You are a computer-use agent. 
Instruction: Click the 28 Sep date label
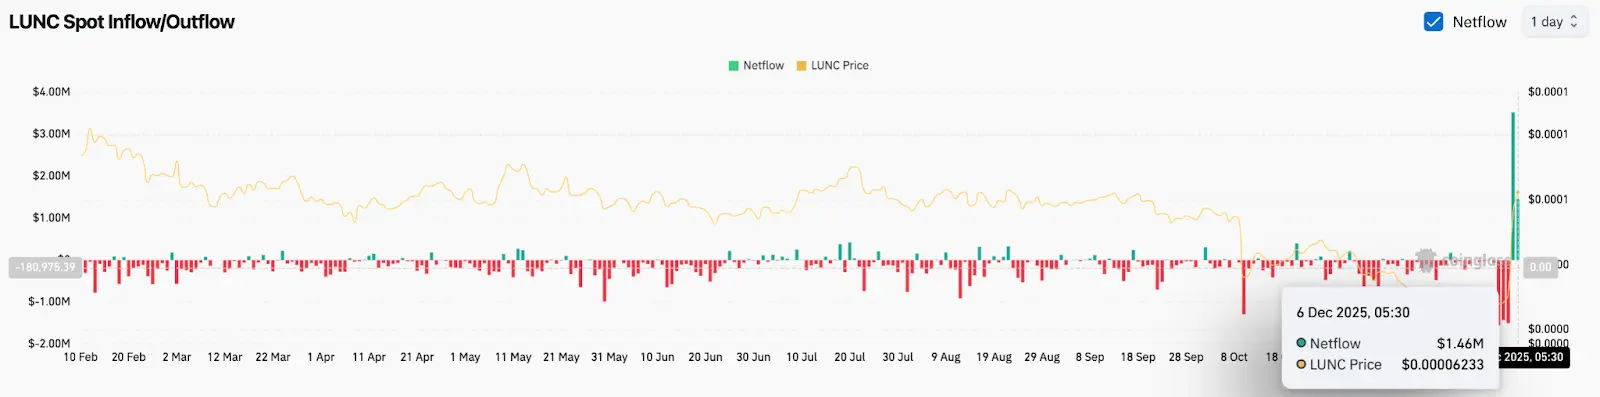pyautogui.click(x=1186, y=357)
